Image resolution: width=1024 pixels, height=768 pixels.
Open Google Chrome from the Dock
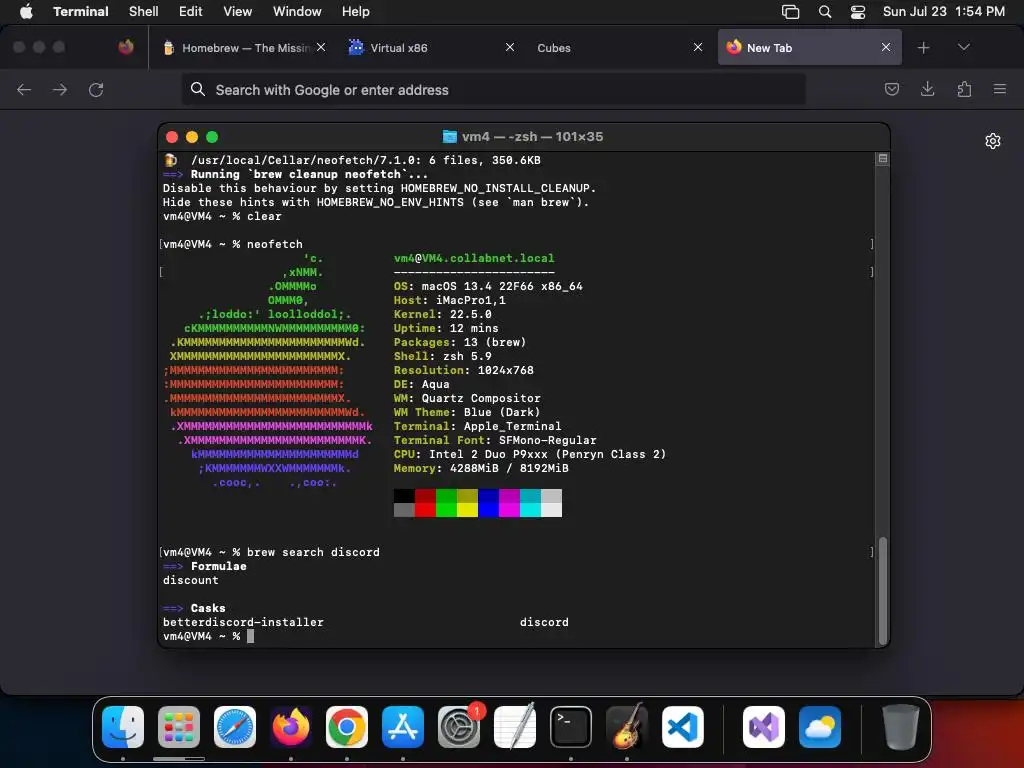pos(347,727)
